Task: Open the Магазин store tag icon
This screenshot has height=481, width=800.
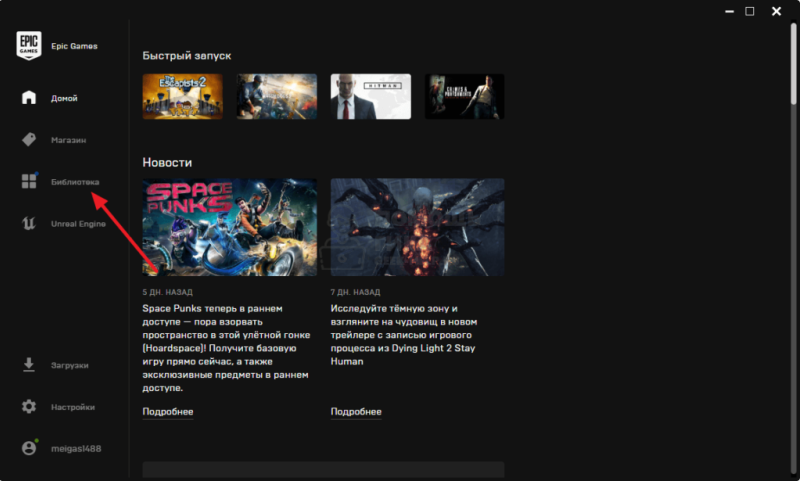Action: pos(29,139)
